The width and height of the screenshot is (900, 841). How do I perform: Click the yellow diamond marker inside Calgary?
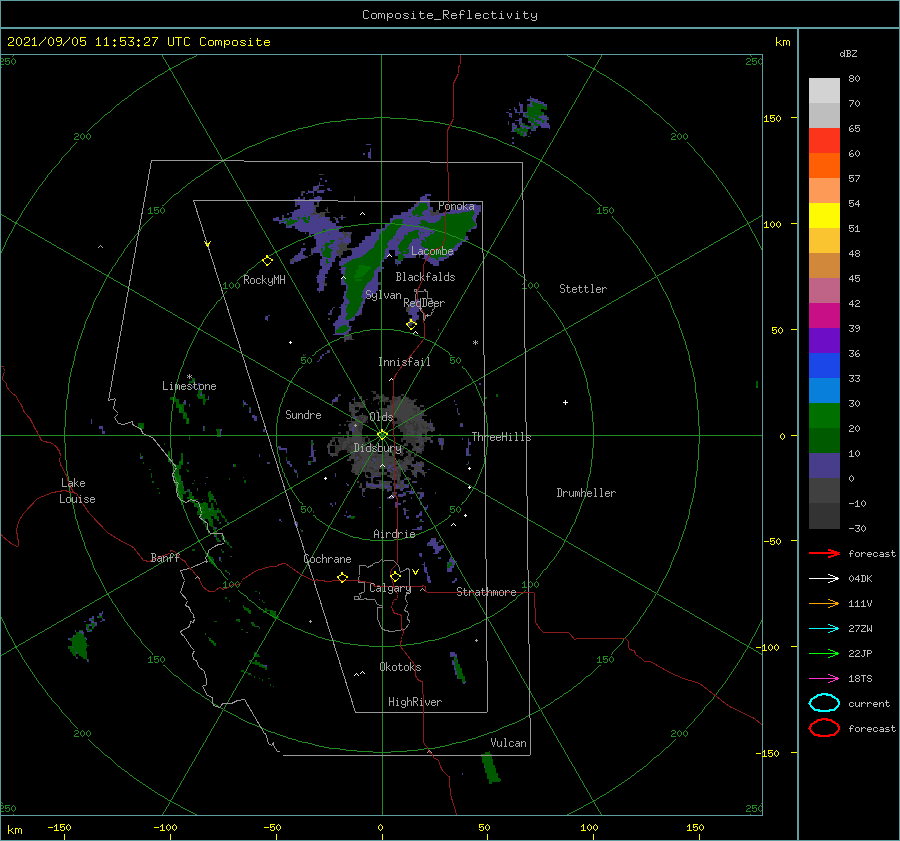[395, 576]
